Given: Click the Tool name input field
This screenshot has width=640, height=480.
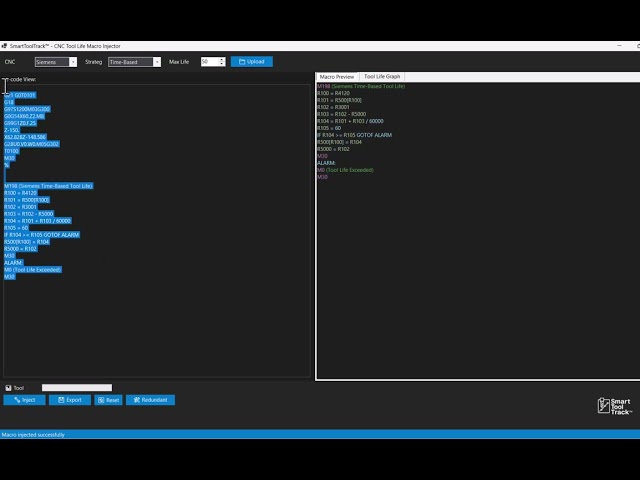Looking at the screenshot, I should (x=77, y=388).
